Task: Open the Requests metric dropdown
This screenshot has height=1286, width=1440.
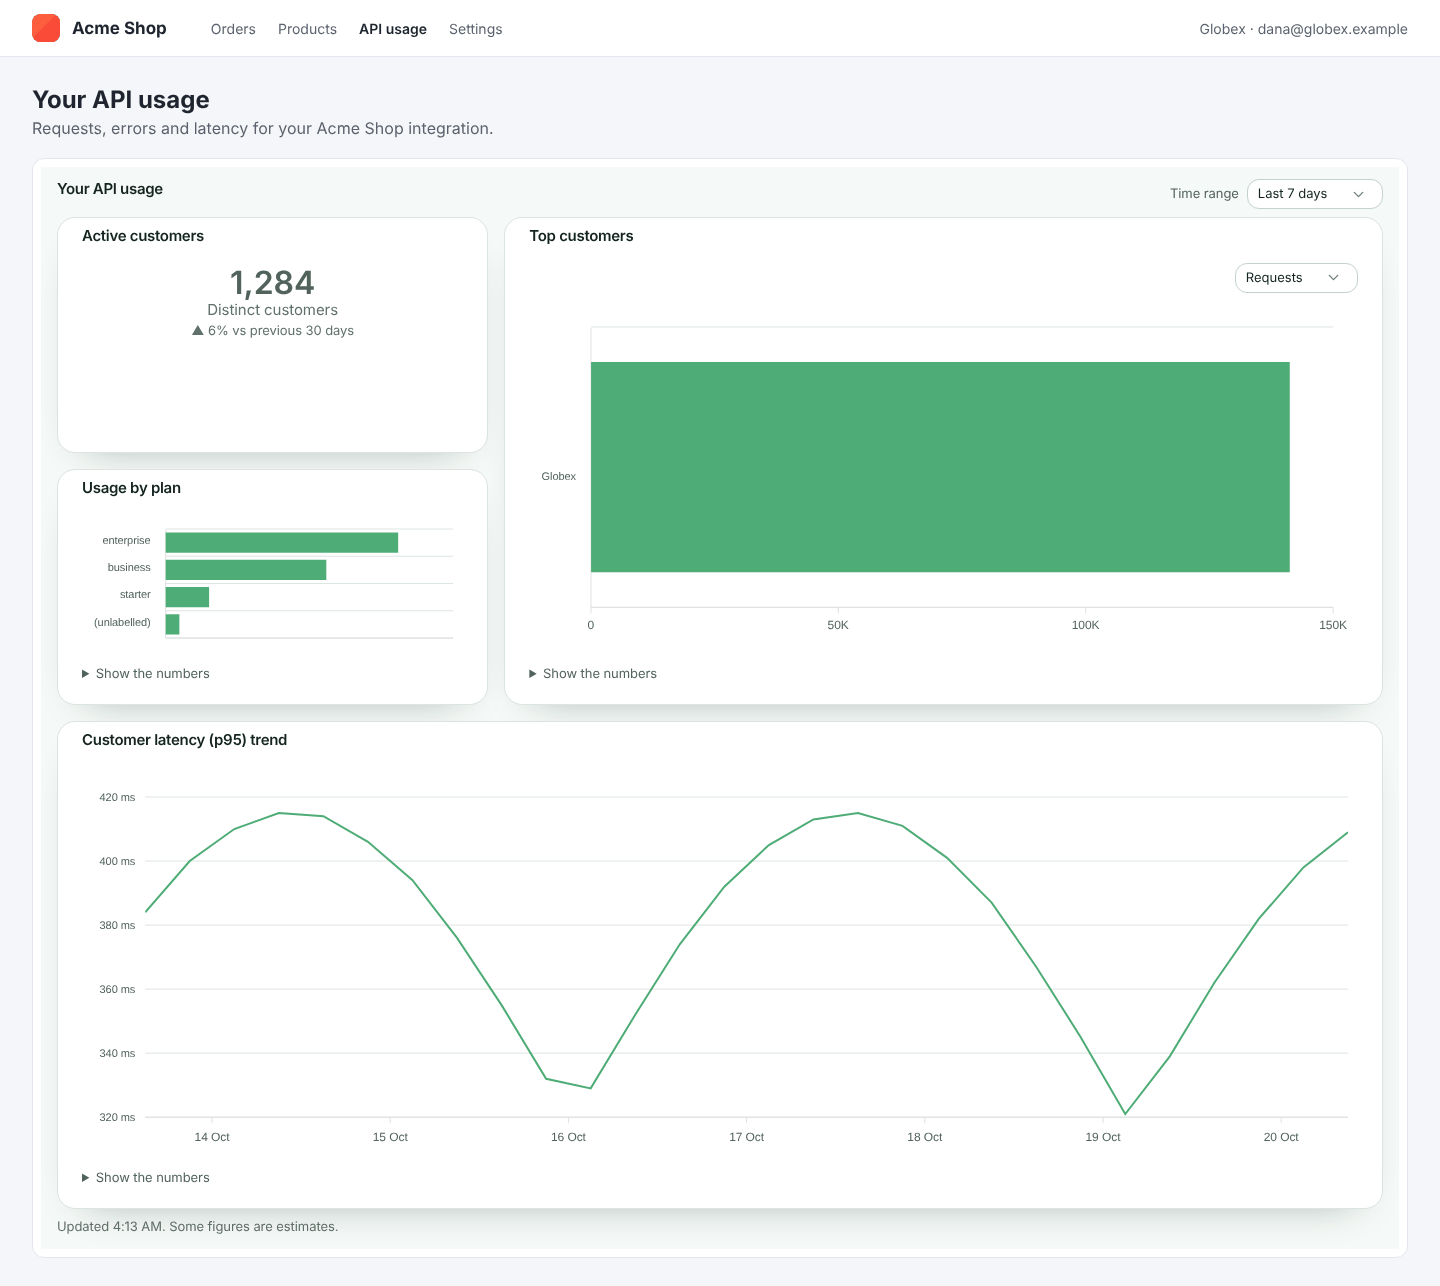Action: click(1296, 278)
